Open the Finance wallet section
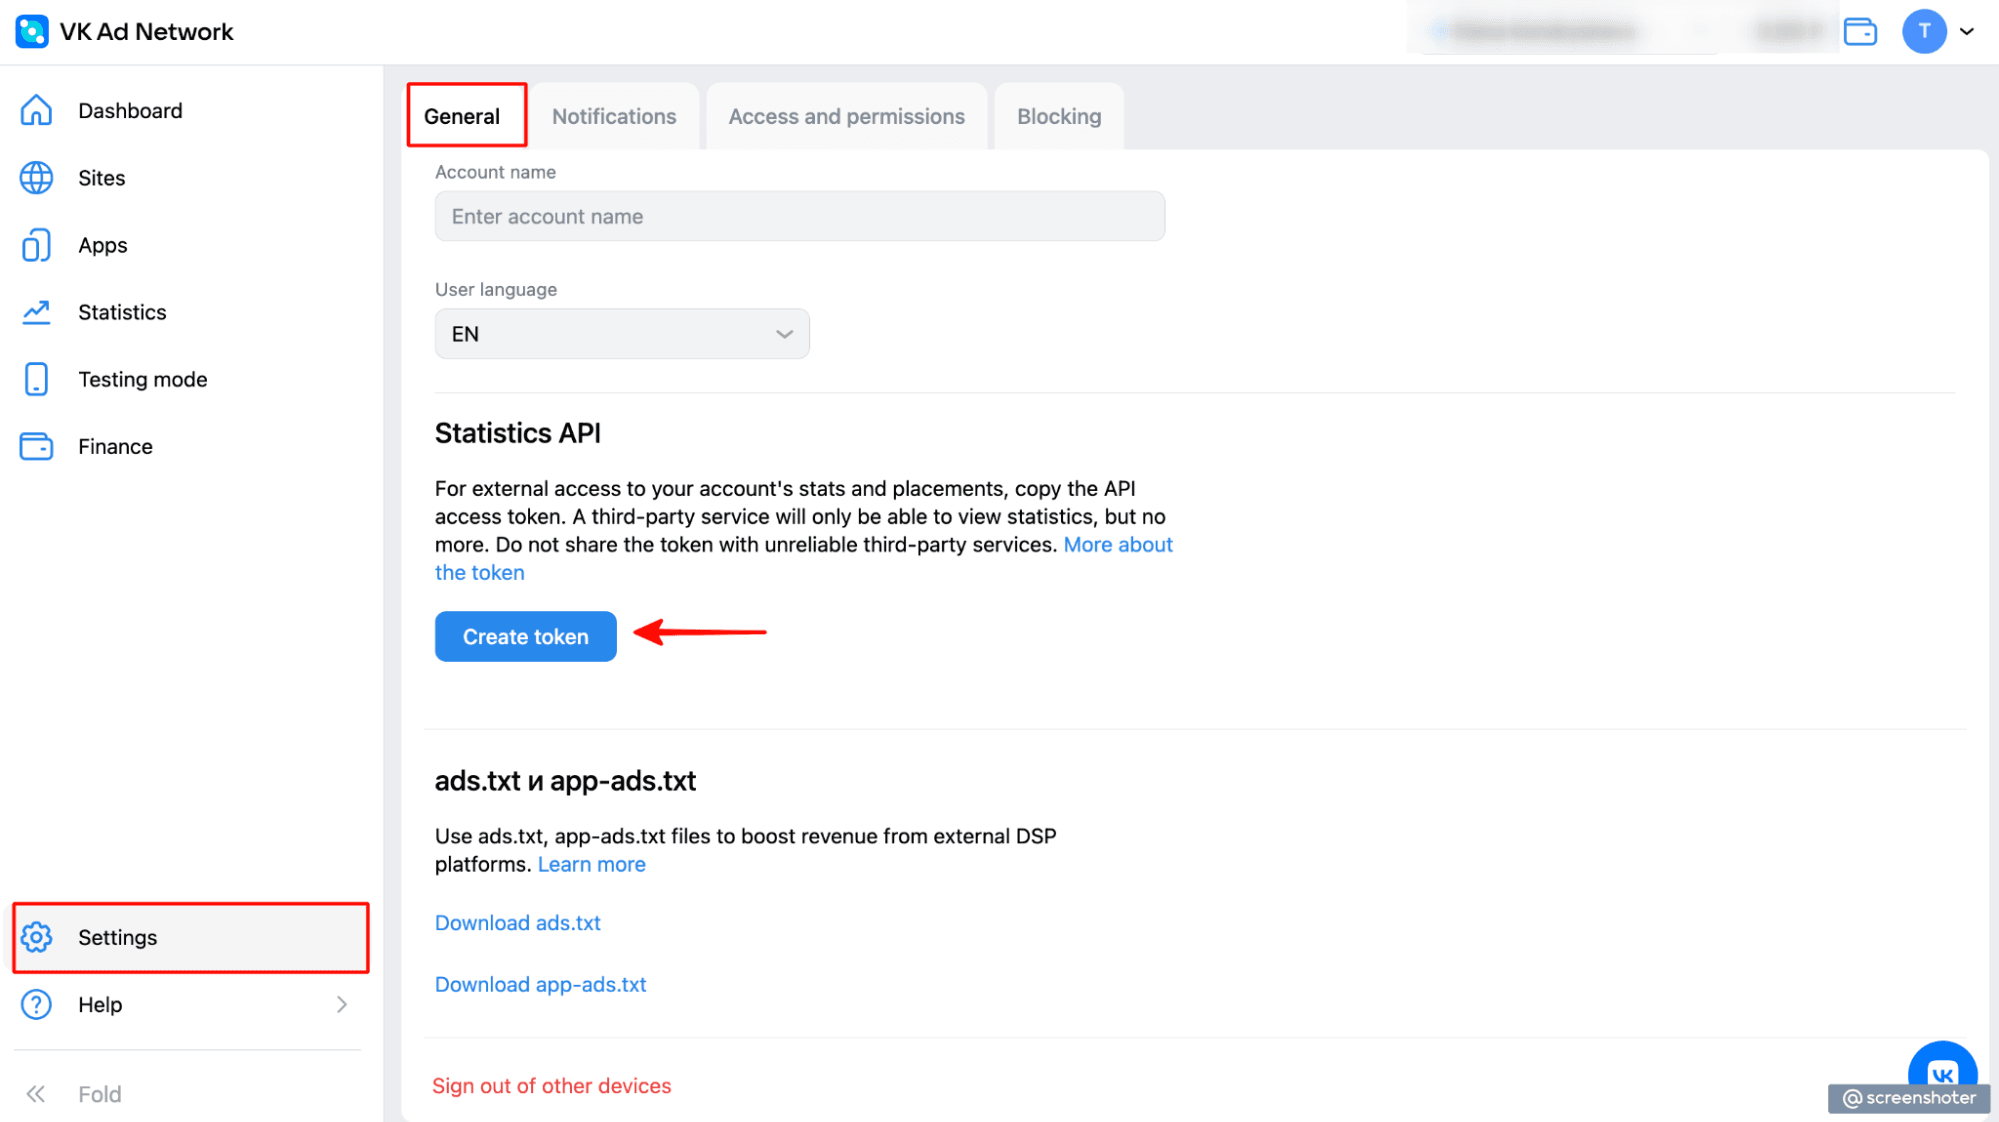The image size is (1999, 1122). 36,446
